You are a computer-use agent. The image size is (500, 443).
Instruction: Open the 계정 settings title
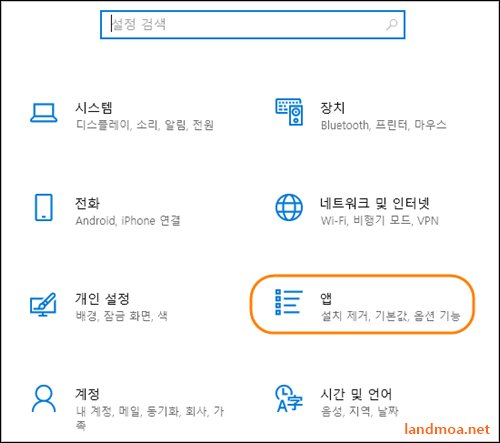pyautogui.click(x=87, y=394)
